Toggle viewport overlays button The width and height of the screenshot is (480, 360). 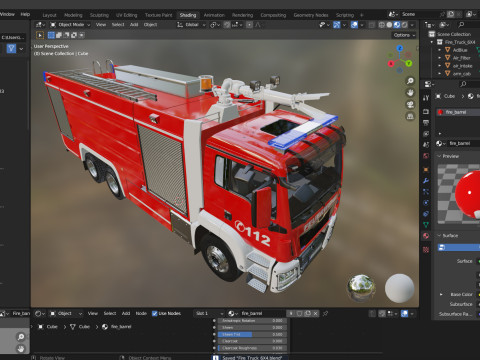pyautogui.click(x=354, y=25)
